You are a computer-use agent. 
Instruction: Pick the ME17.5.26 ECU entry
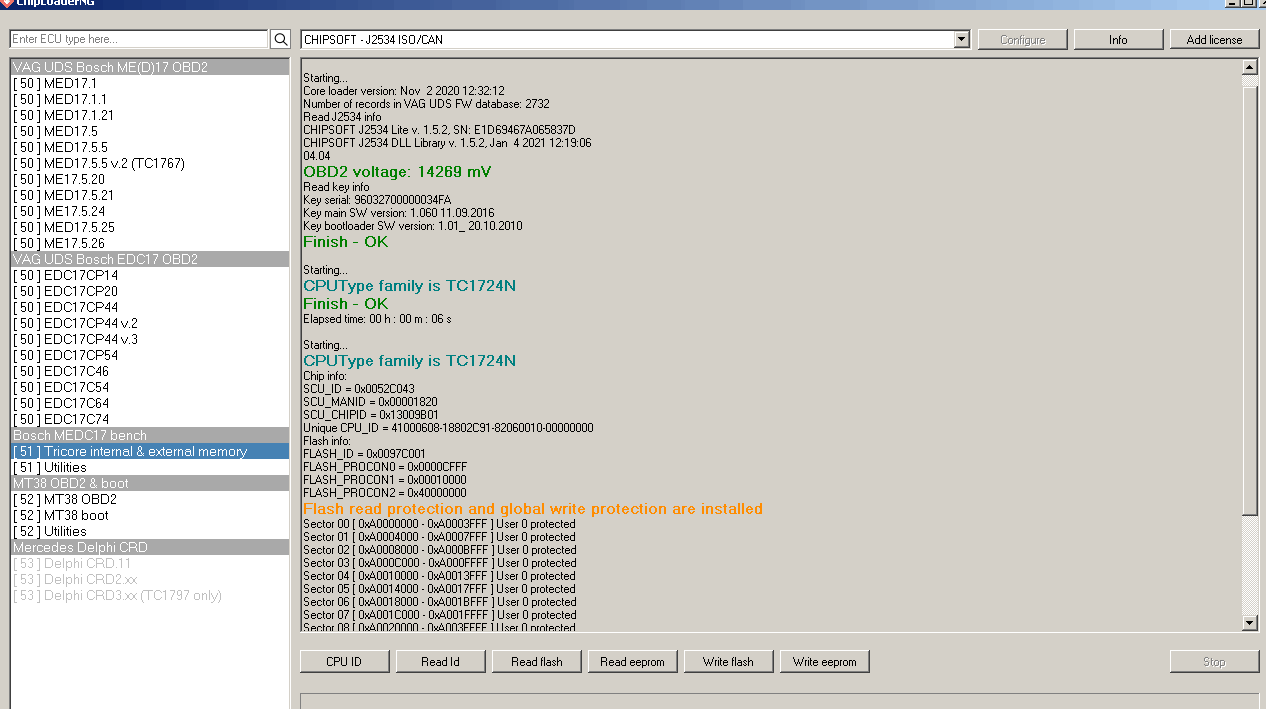coord(74,243)
